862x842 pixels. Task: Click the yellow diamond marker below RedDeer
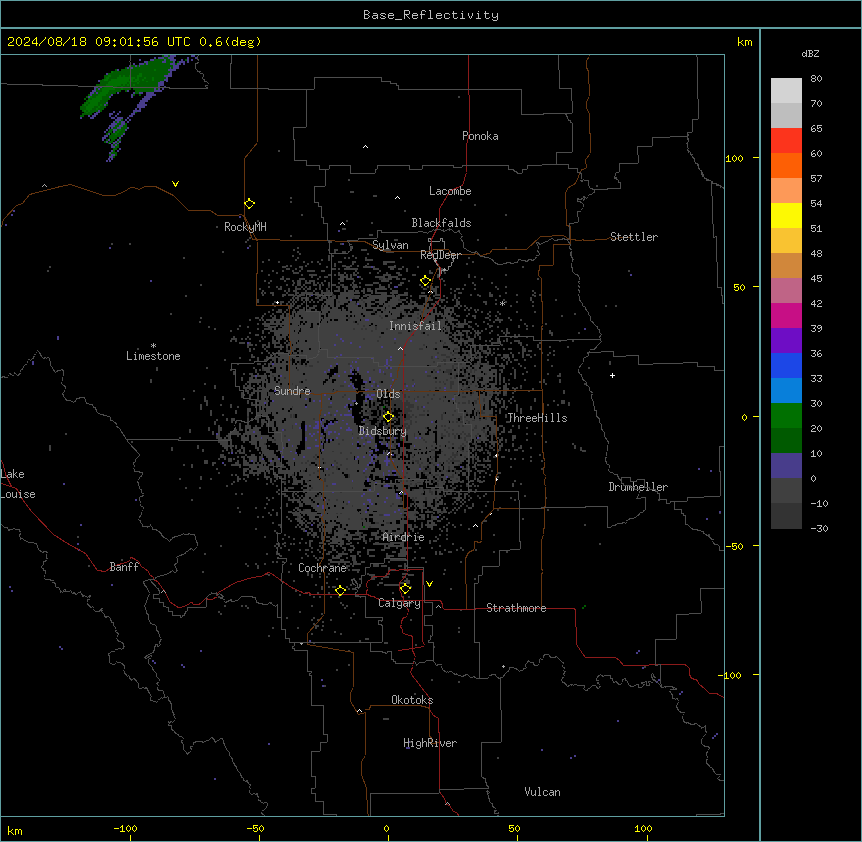(426, 281)
